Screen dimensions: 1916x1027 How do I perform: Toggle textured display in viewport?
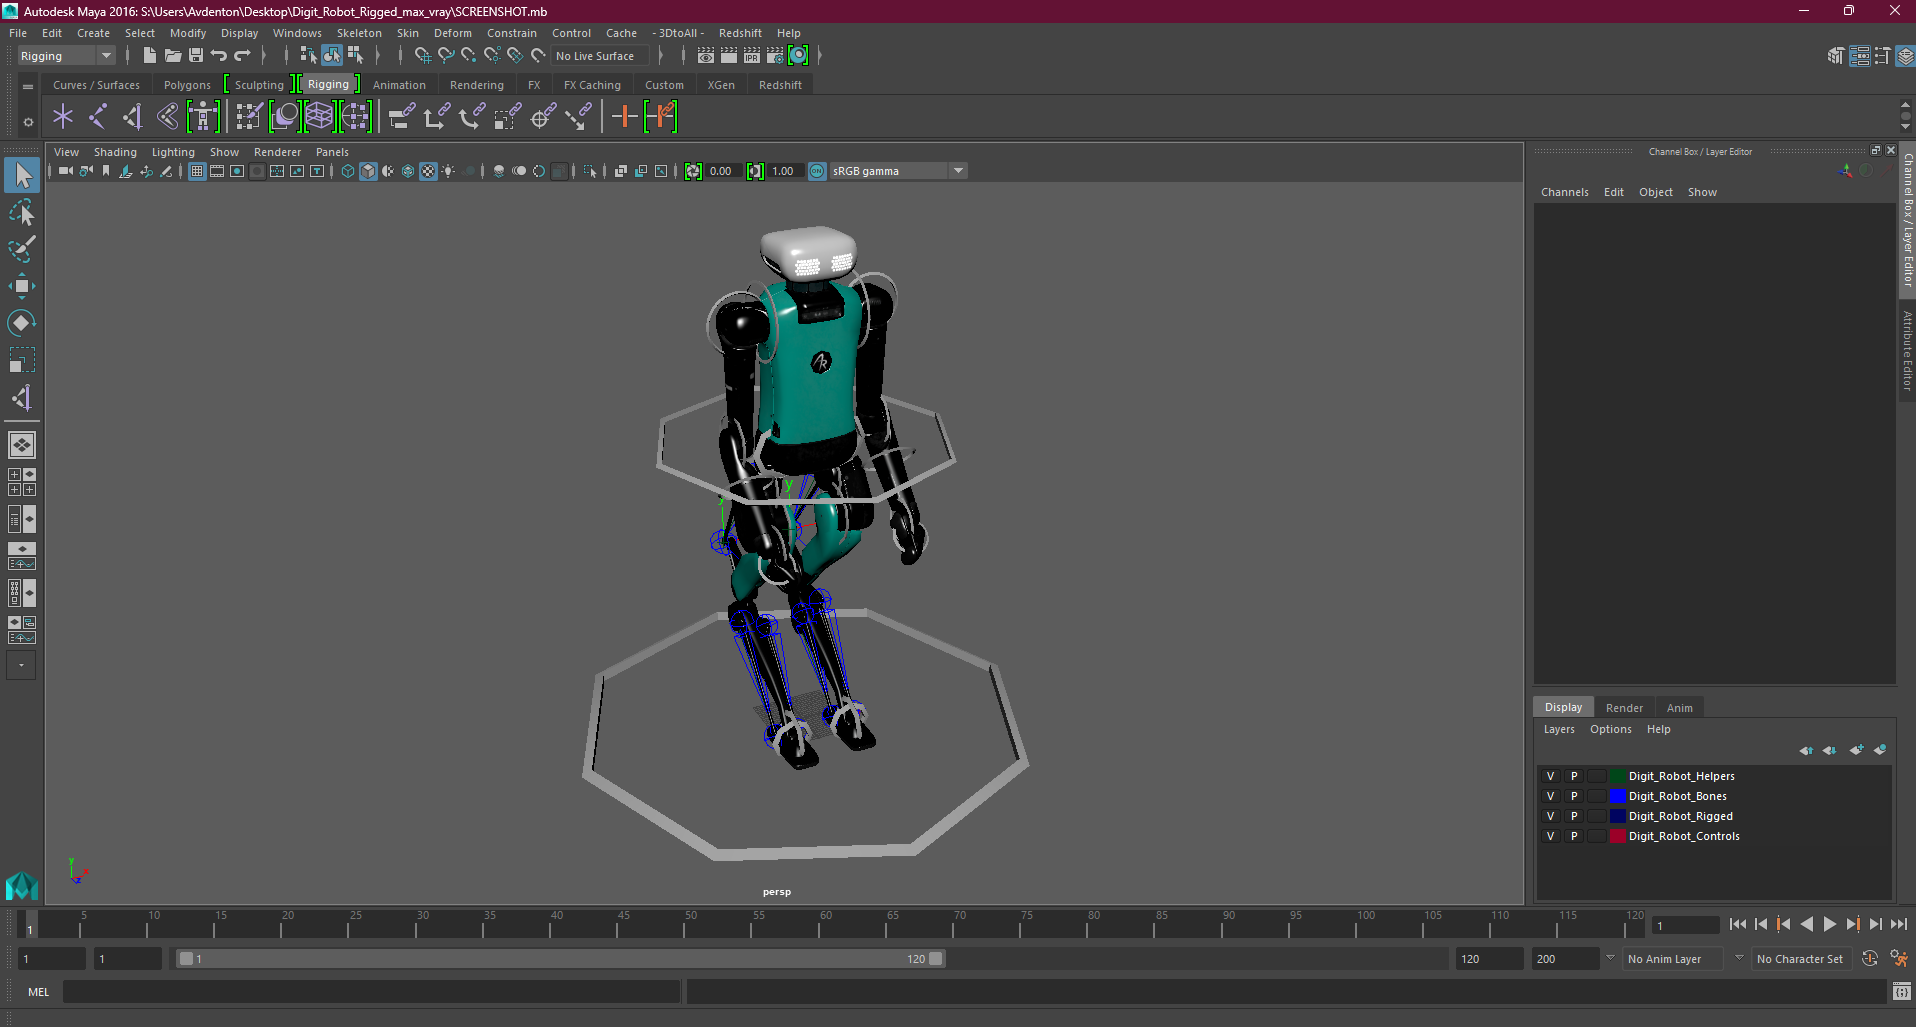click(x=428, y=171)
